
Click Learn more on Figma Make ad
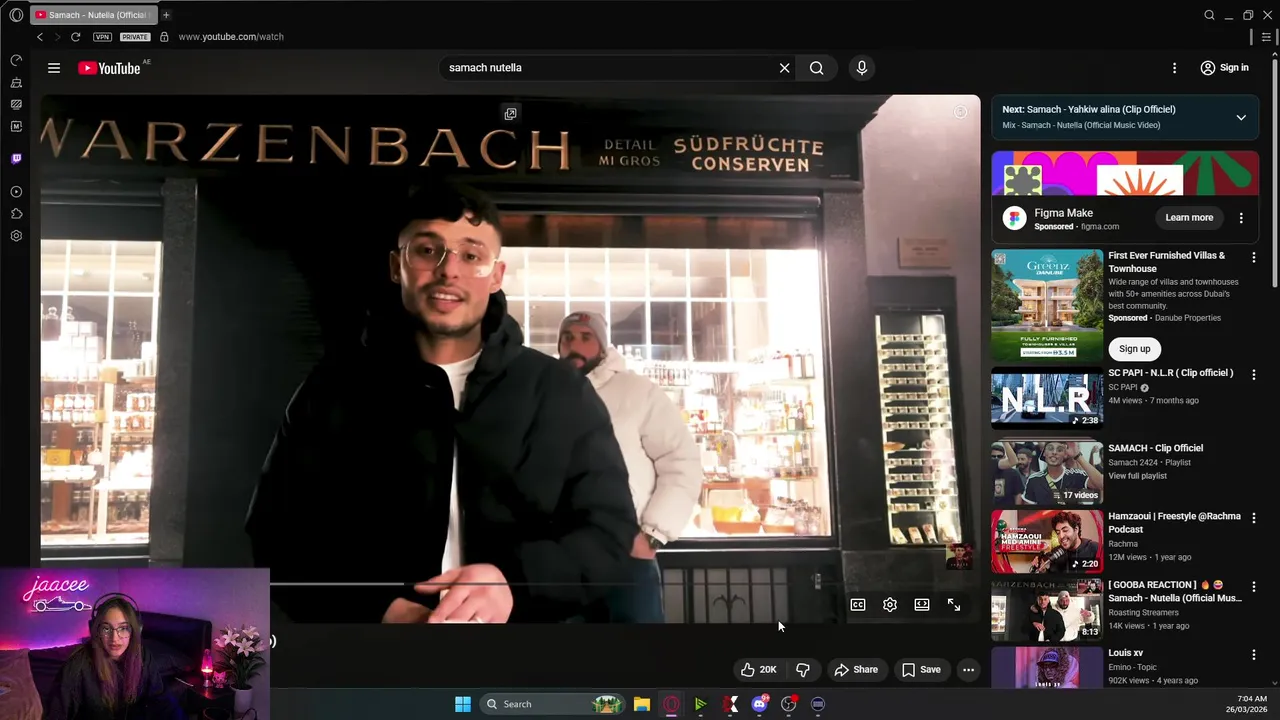point(1189,218)
